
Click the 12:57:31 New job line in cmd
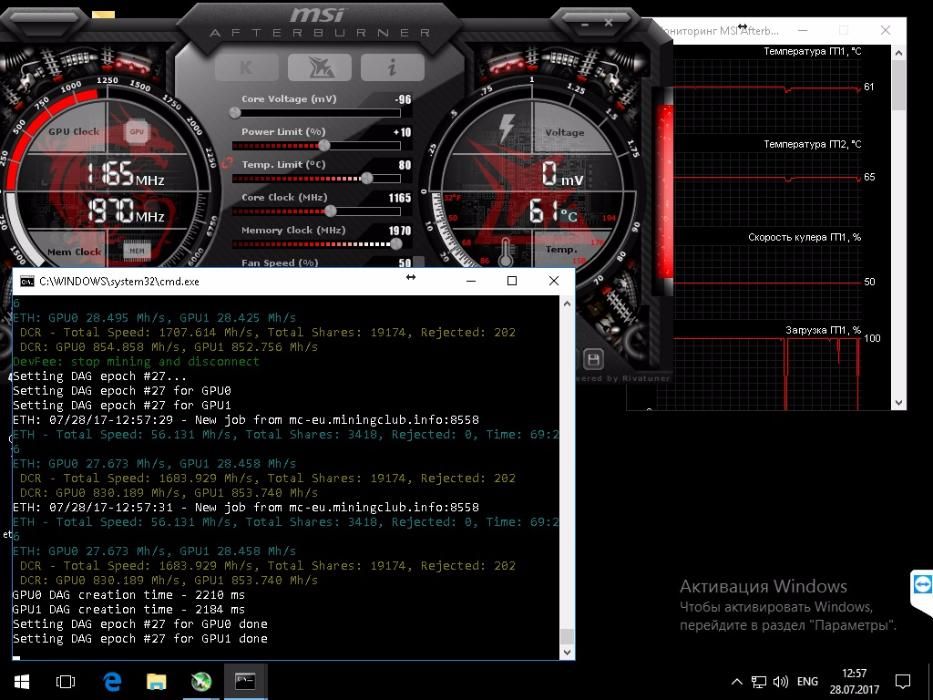(x=246, y=507)
